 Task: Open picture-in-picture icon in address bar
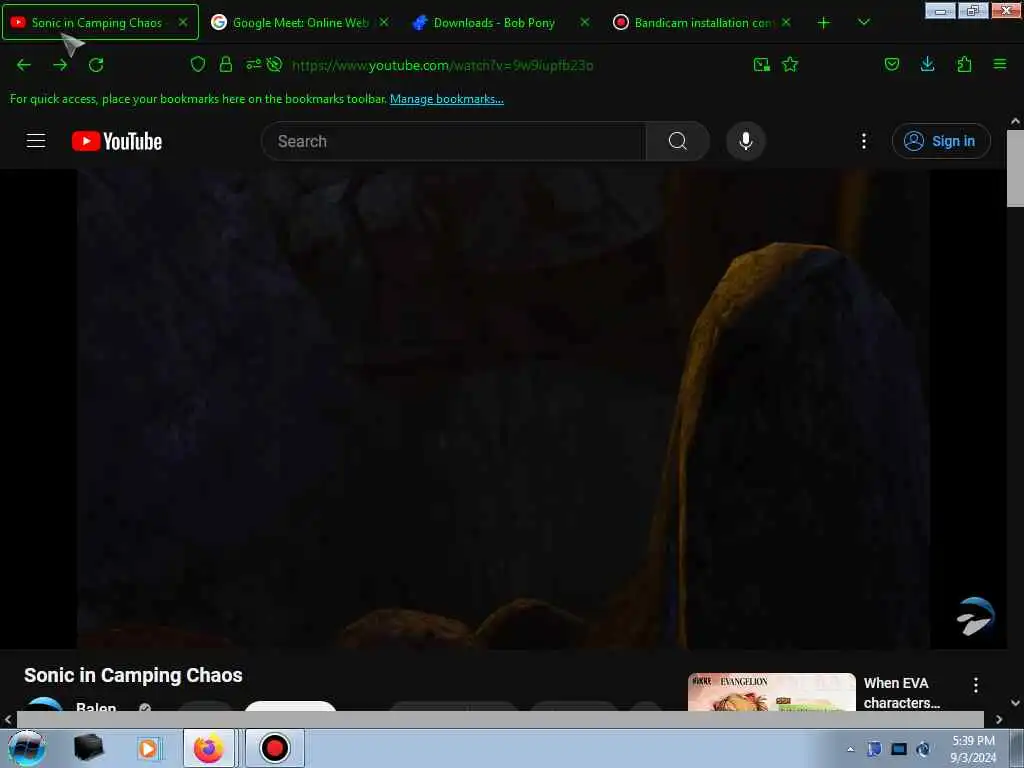coord(761,64)
